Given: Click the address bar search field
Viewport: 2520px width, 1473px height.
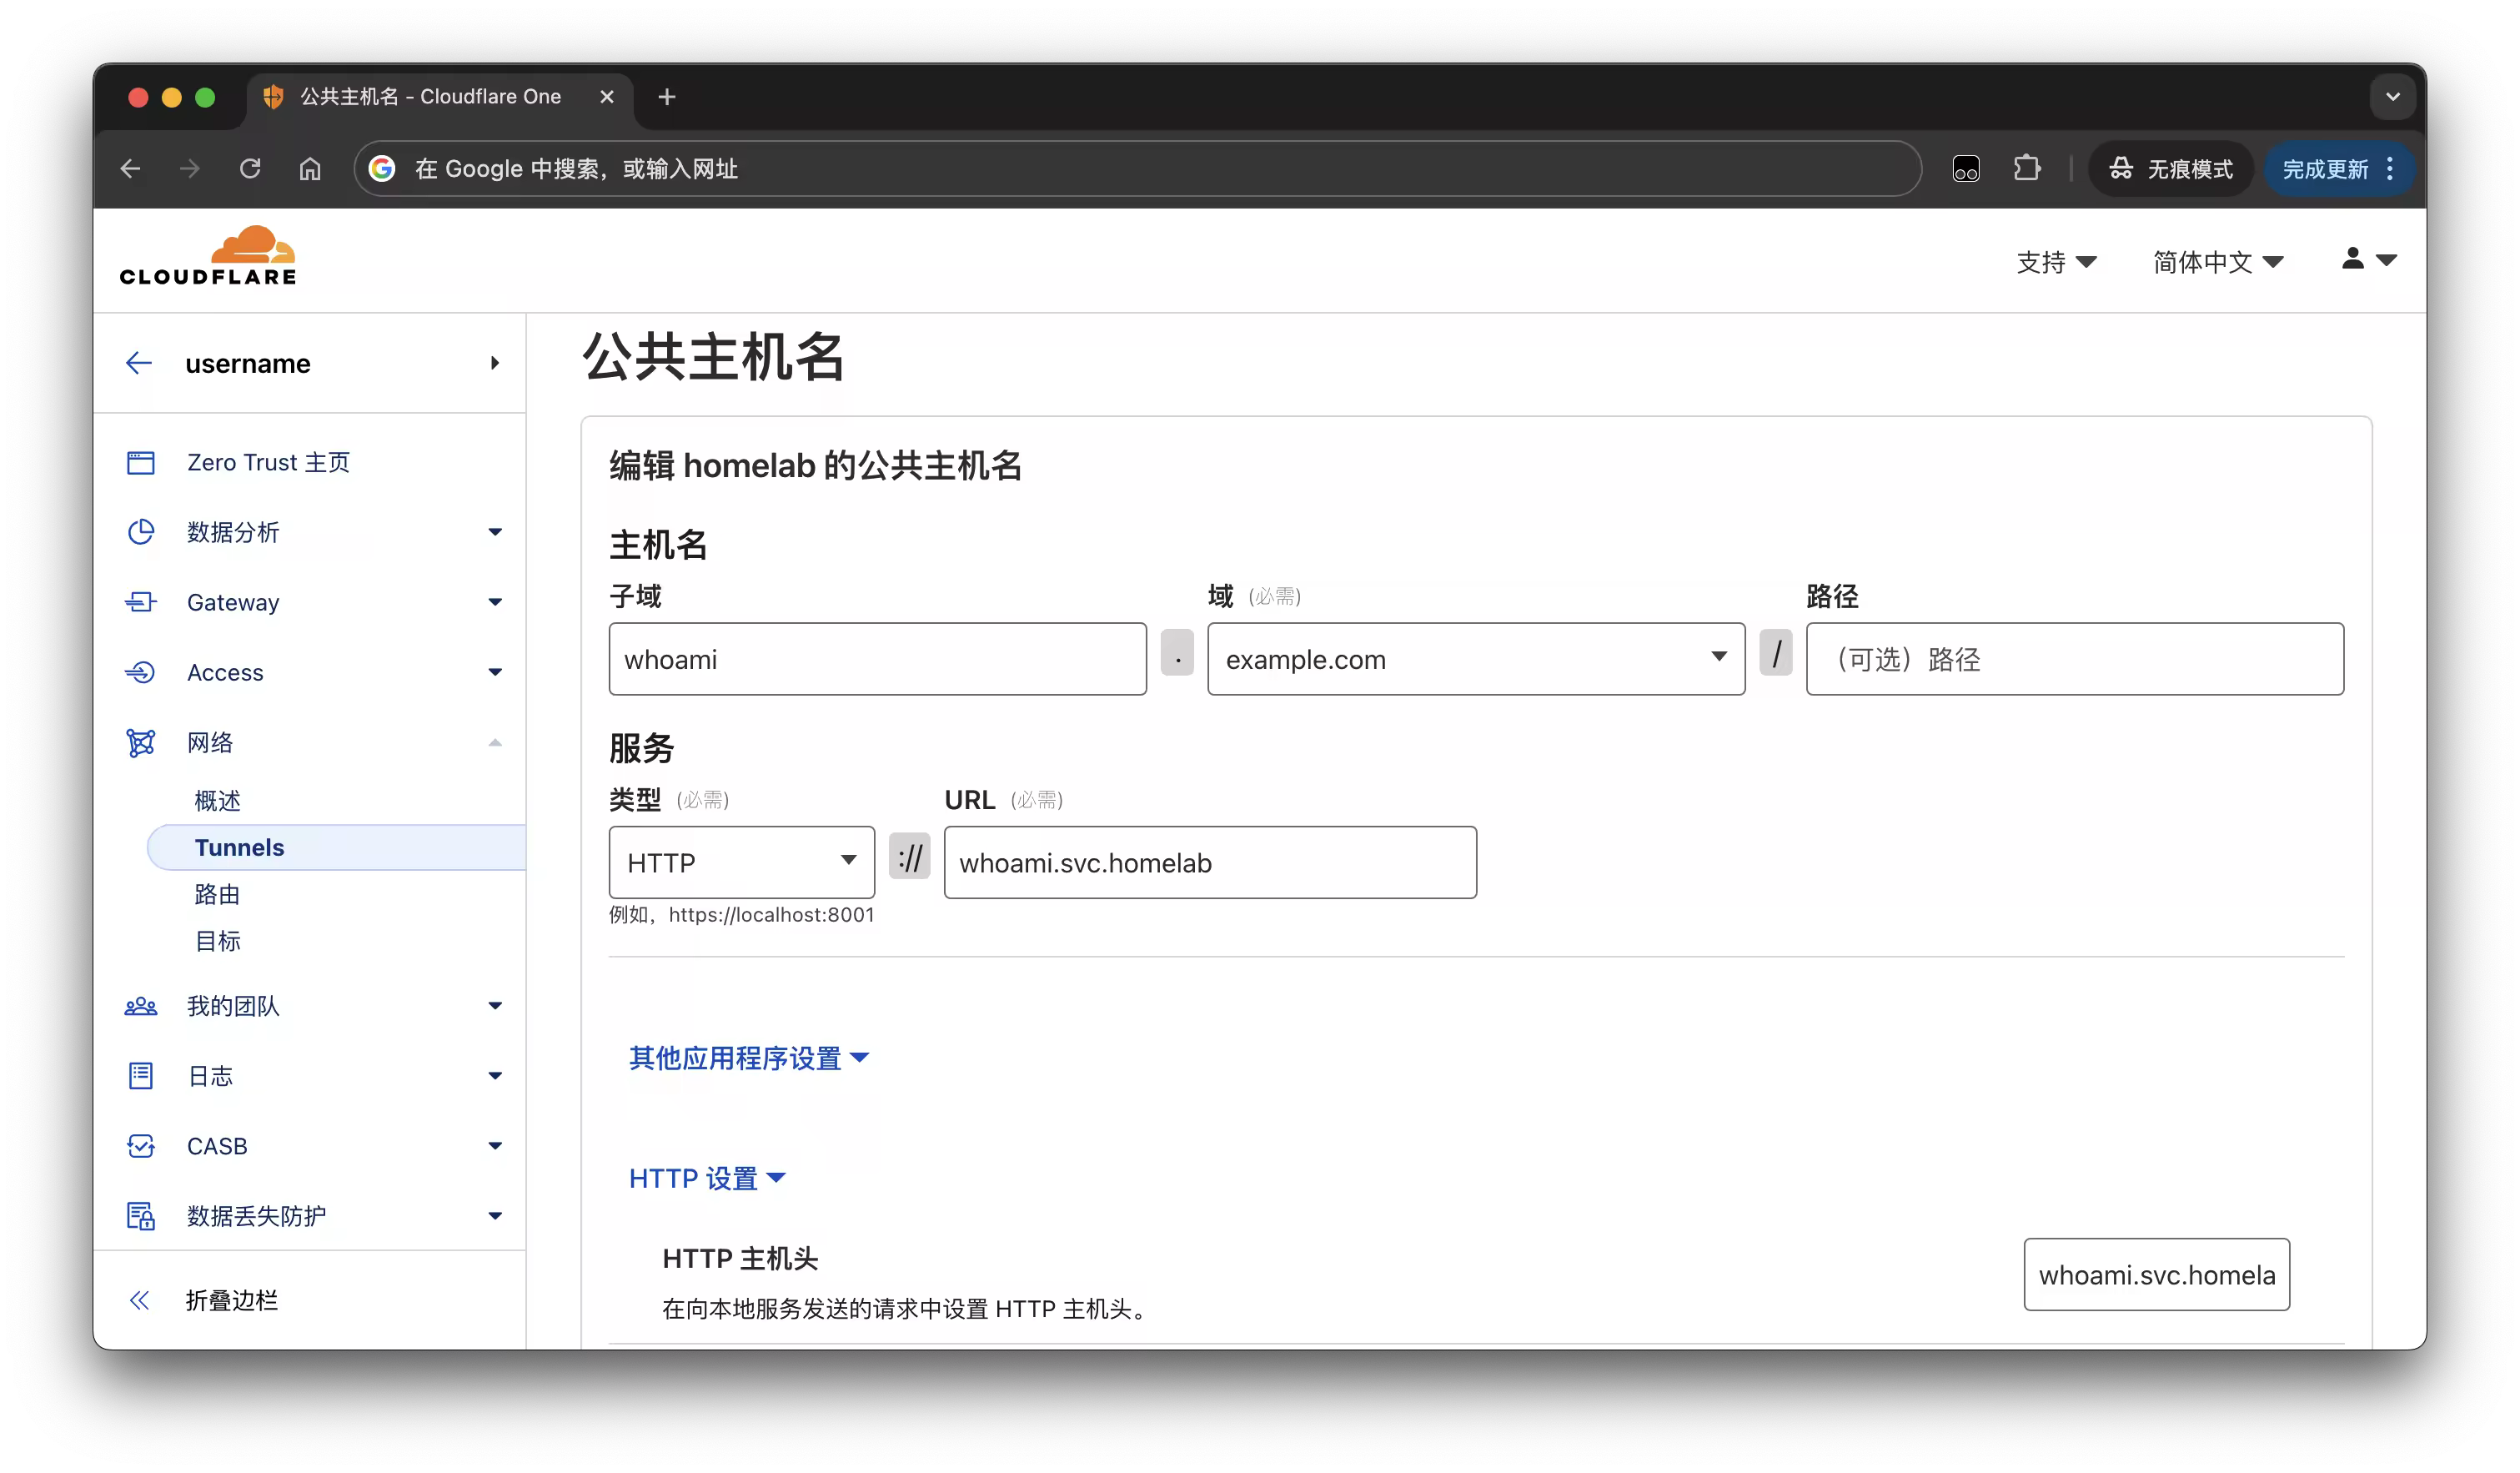Looking at the screenshot, I should click(x=1137, y=169).
